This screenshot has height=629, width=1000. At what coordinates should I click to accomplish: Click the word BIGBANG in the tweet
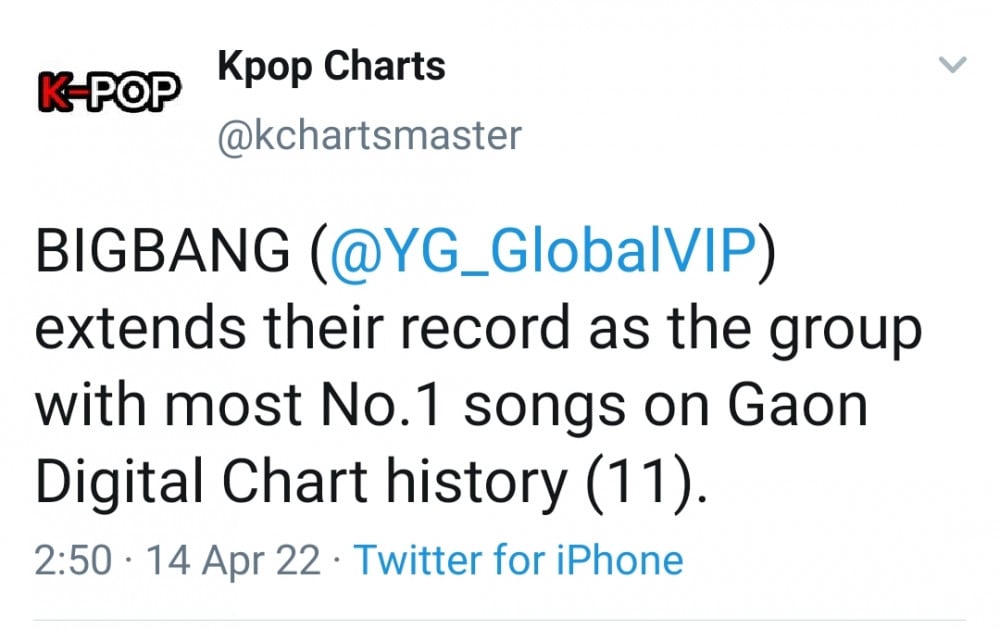(163, 250)
